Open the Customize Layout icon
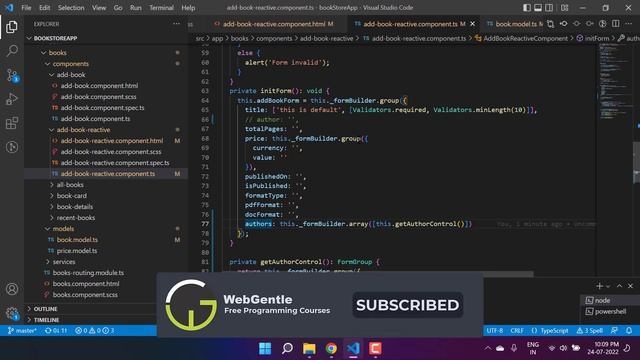The image size is (640, 360). 564,8
